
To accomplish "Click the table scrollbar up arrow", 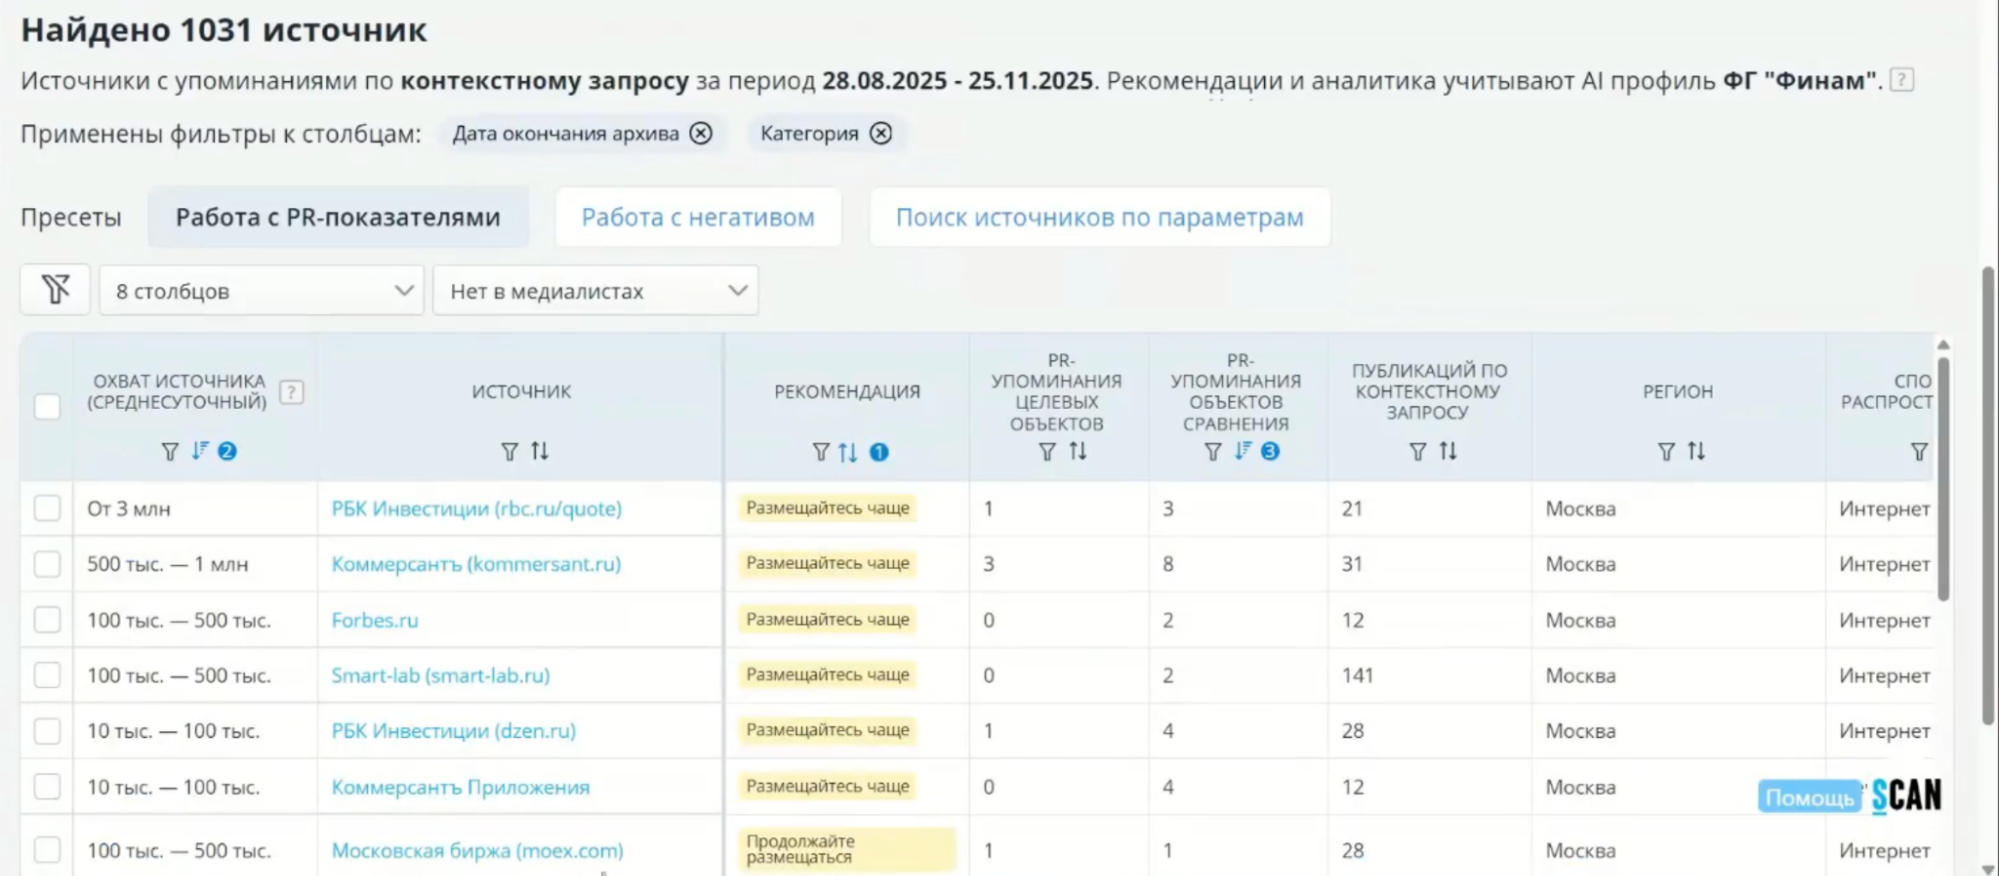I will point(1943,345).
